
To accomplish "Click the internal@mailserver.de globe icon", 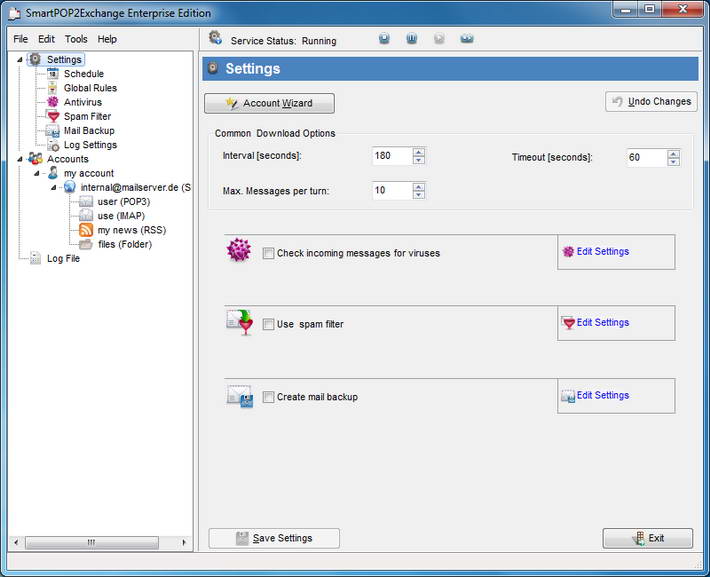I will pyautogui.click(x=69, y=187).
